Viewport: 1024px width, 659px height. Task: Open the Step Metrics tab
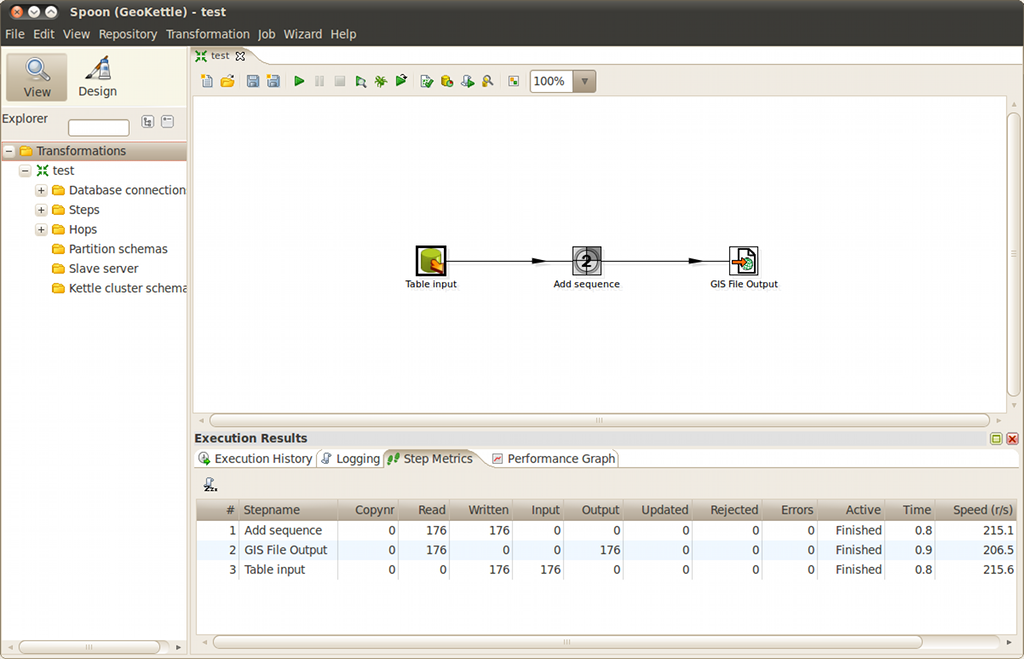pyautogui.click(x=430, y=458)
